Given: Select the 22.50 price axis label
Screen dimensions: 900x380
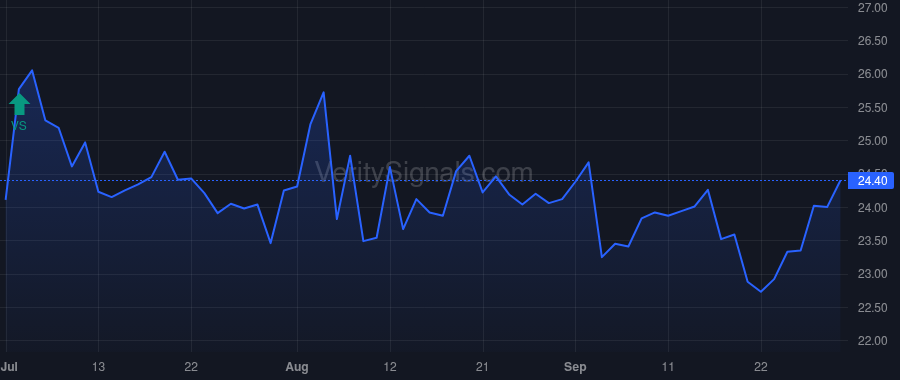Looking at the screenshot, I should pyautogui.click(x=872, y=308).
